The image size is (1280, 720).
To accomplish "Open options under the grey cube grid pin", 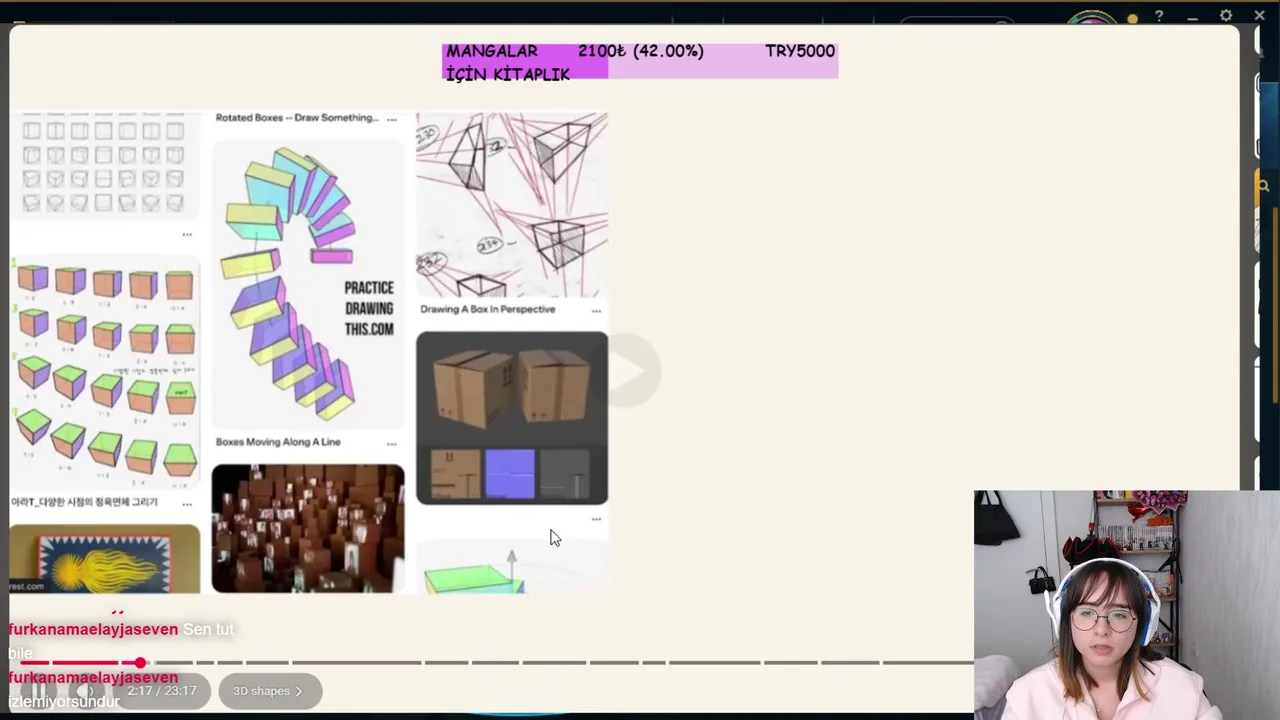I will point(187,235).
